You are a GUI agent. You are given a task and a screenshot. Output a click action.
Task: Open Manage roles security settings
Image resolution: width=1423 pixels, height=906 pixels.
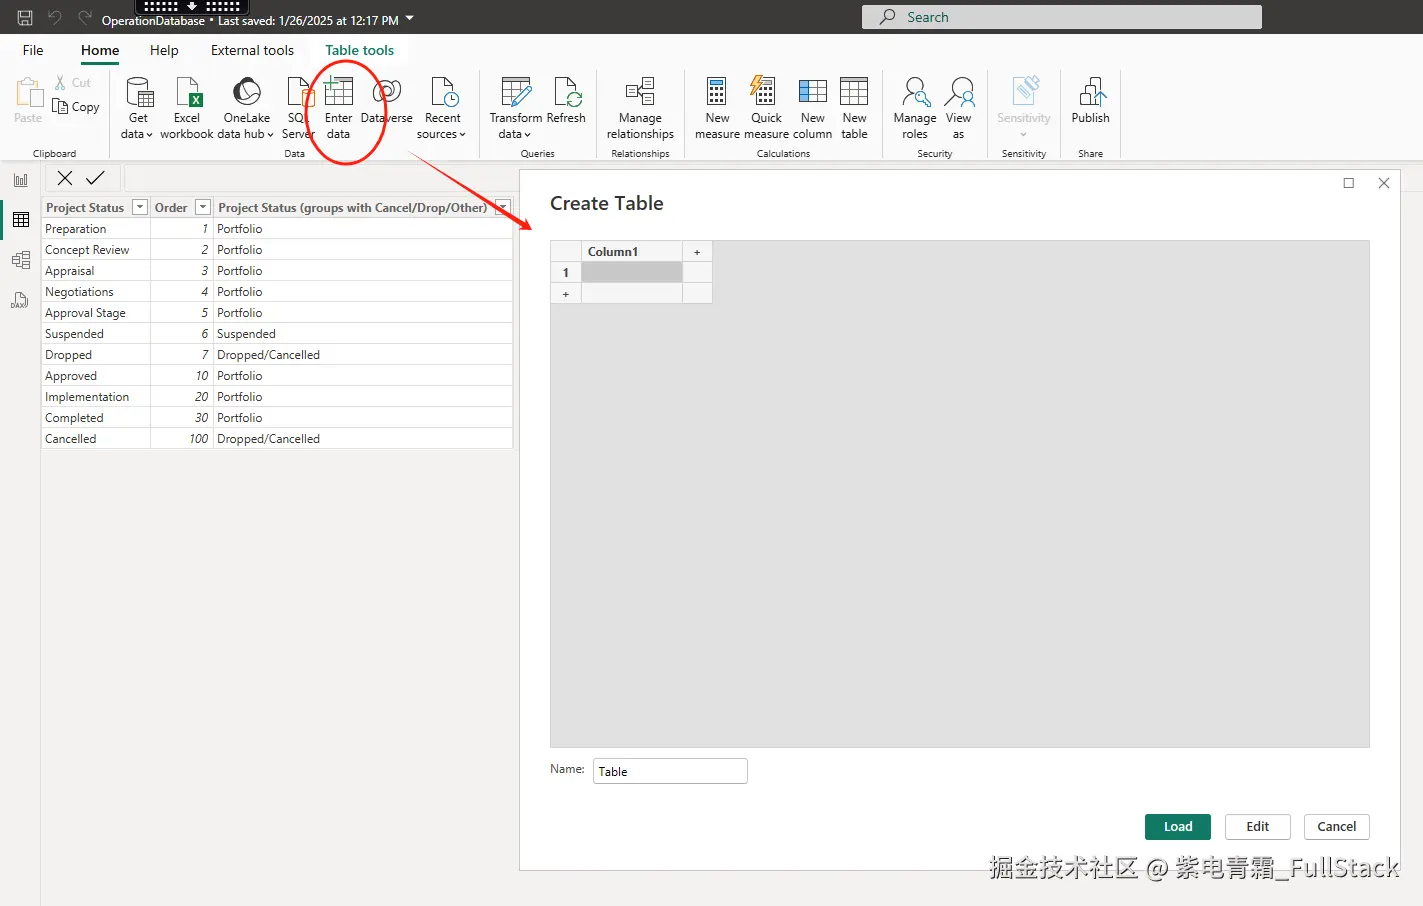915,107
